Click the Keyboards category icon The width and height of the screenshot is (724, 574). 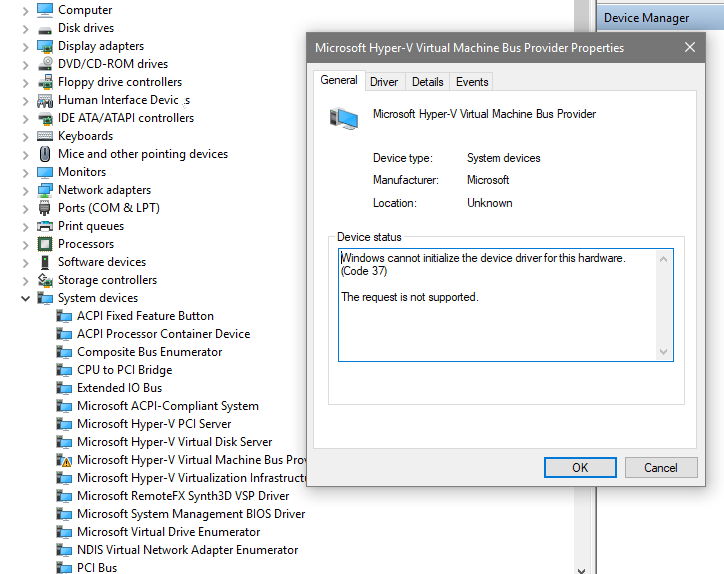point(45,136)
